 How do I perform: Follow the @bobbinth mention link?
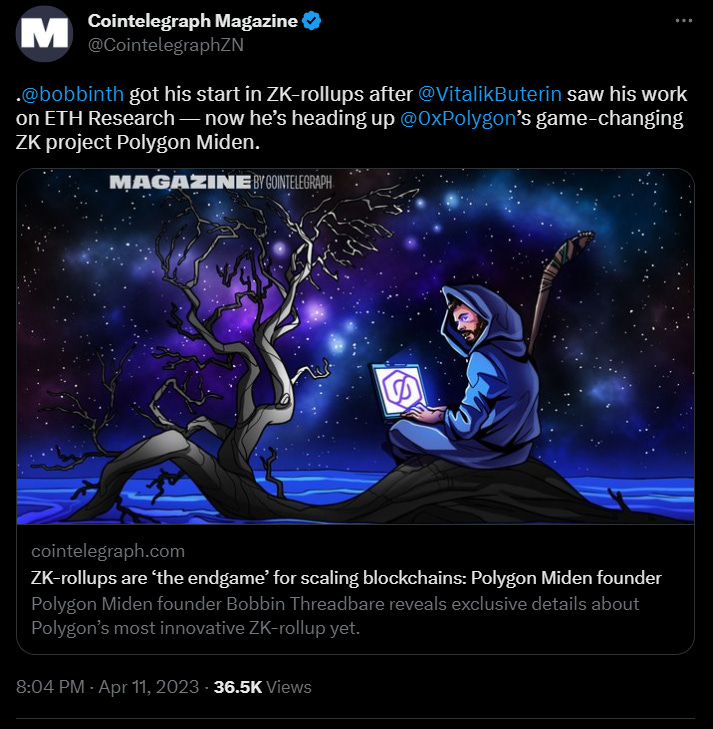pos(73,94)
